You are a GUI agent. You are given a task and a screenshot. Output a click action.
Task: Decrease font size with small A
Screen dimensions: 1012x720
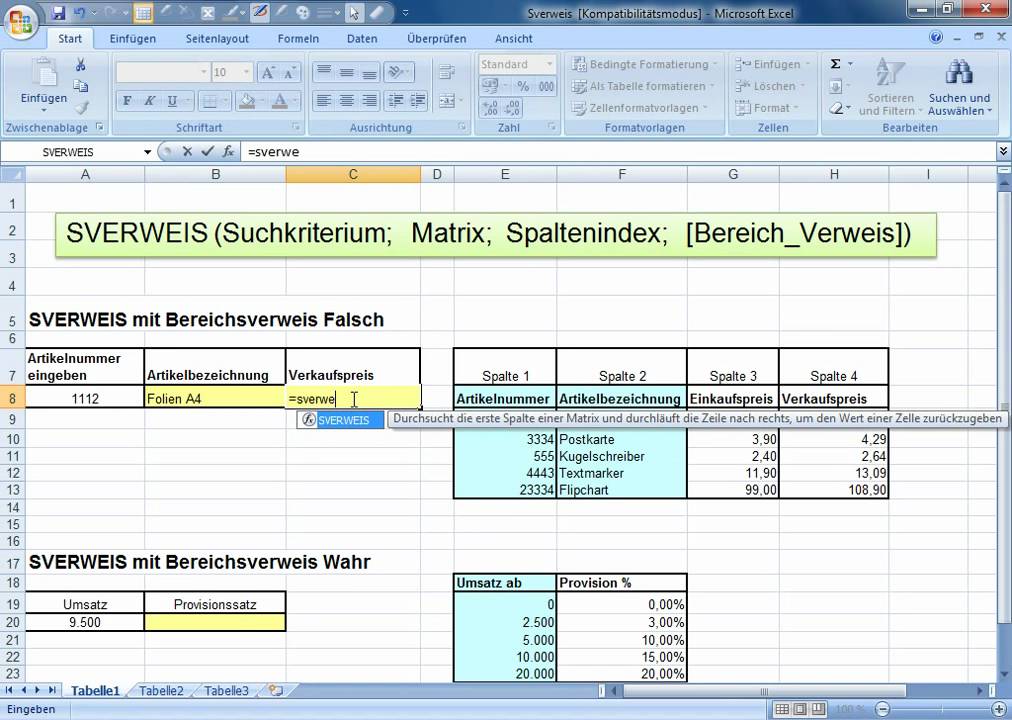(x=290, y=72)
